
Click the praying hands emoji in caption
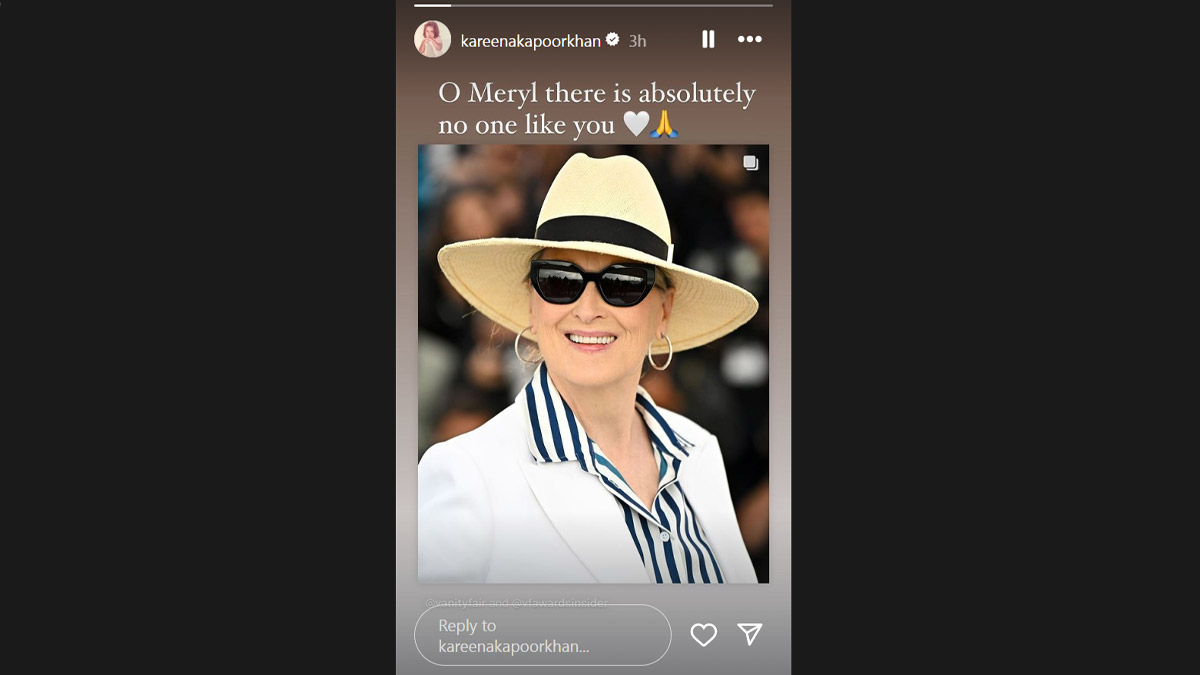664,125
